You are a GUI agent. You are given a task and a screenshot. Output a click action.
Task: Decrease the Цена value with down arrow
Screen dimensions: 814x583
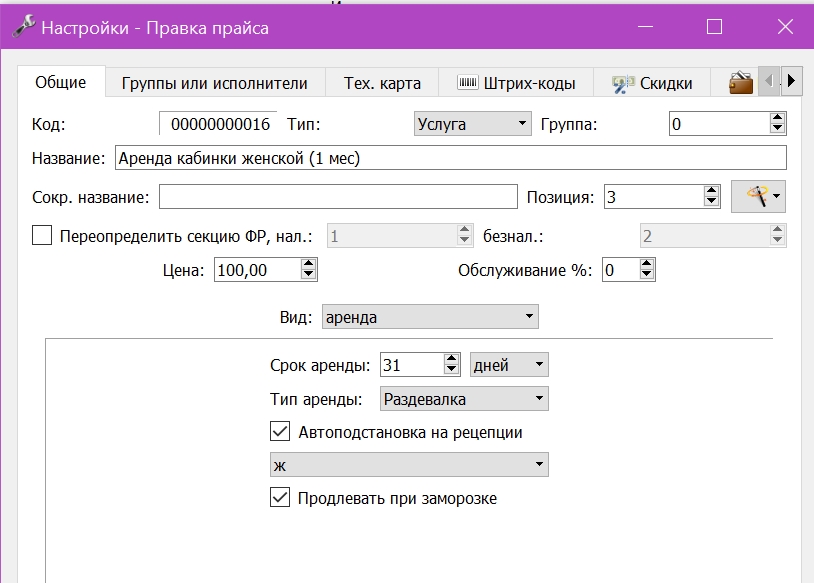[x=308, y=275]
